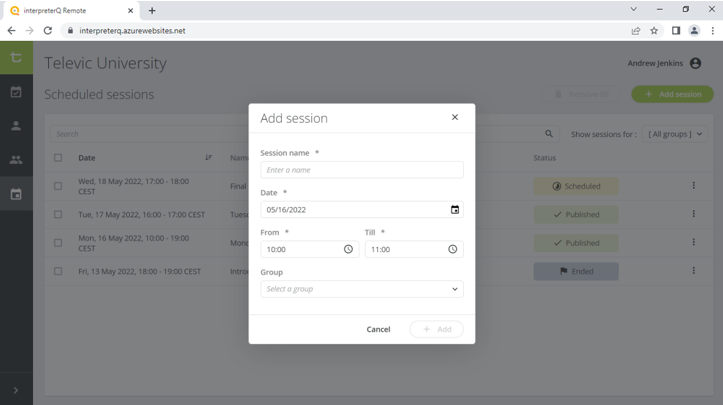The image size is (723, 405).
Task: View site lock info icon
Action: [70, 30]
